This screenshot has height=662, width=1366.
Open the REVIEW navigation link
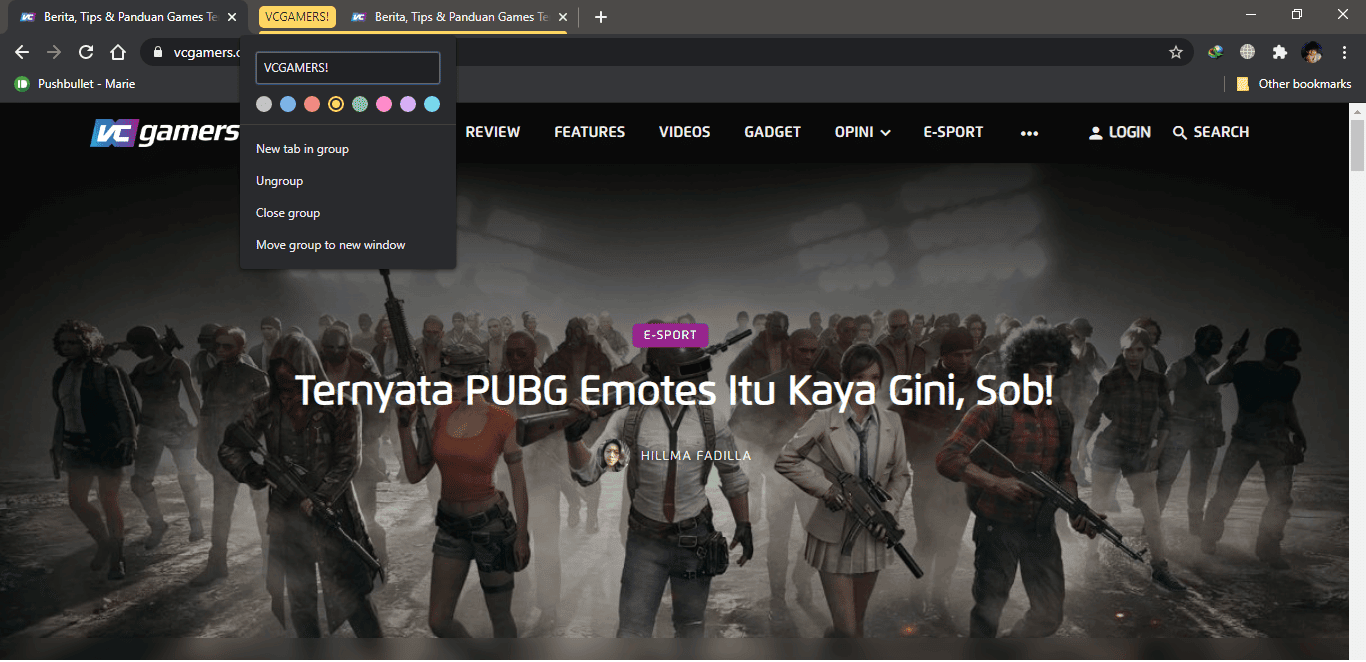coord(493,132)
